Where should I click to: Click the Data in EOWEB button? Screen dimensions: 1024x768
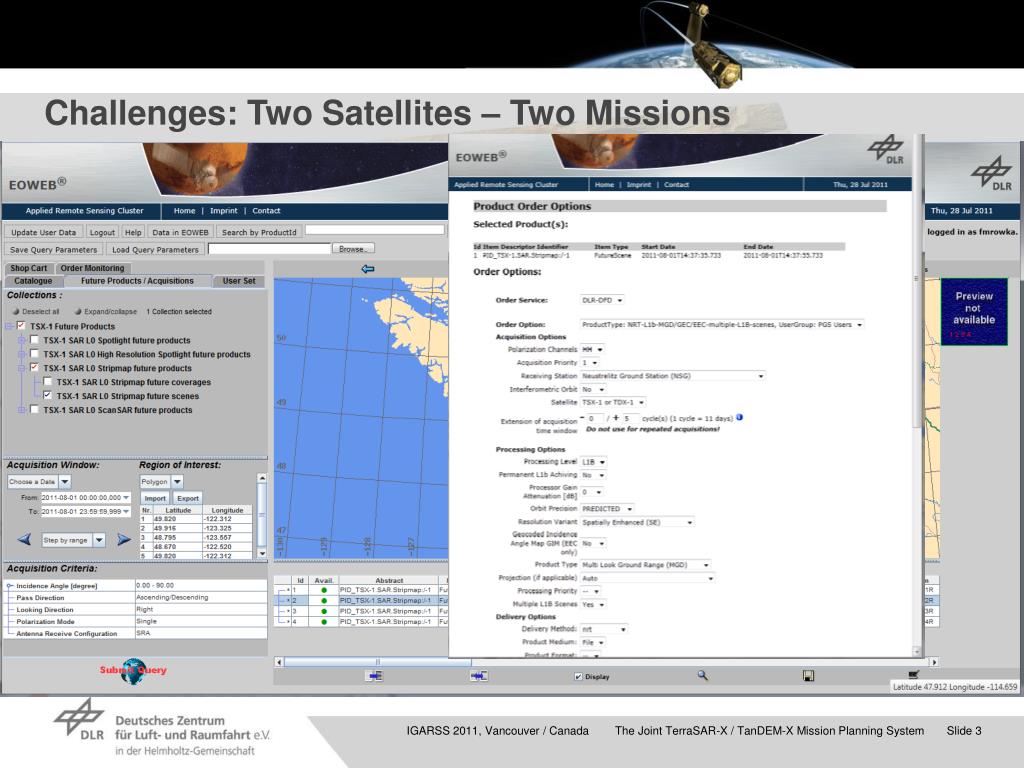[x=180, y=232]
